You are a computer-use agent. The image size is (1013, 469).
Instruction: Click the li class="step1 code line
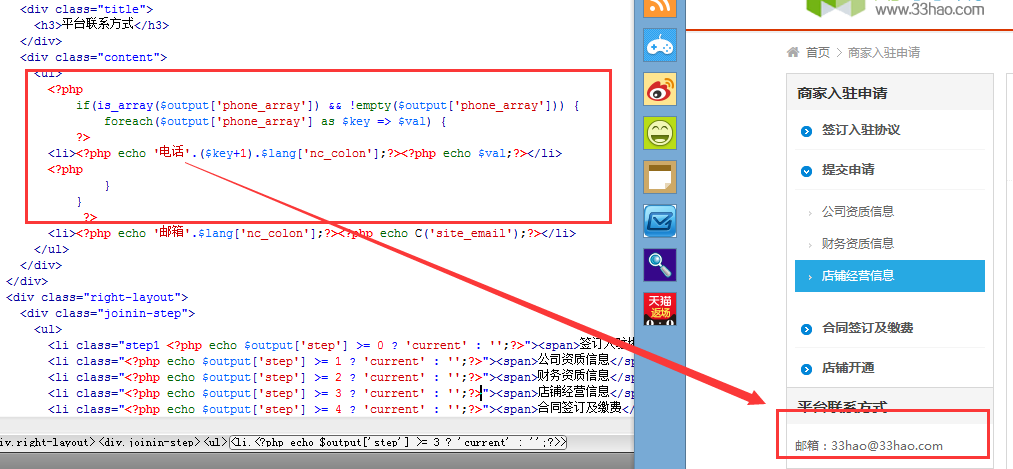point(339,345)
